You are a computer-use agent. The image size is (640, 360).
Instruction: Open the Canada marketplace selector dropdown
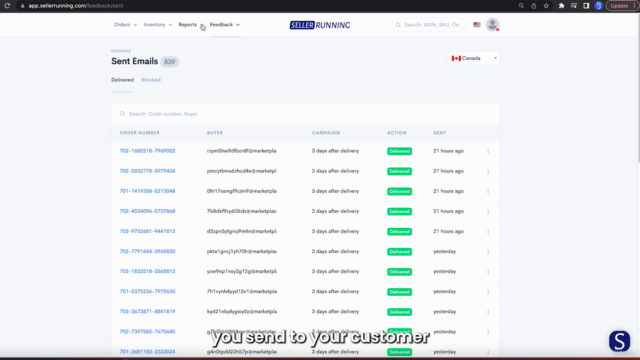[473, 58]
